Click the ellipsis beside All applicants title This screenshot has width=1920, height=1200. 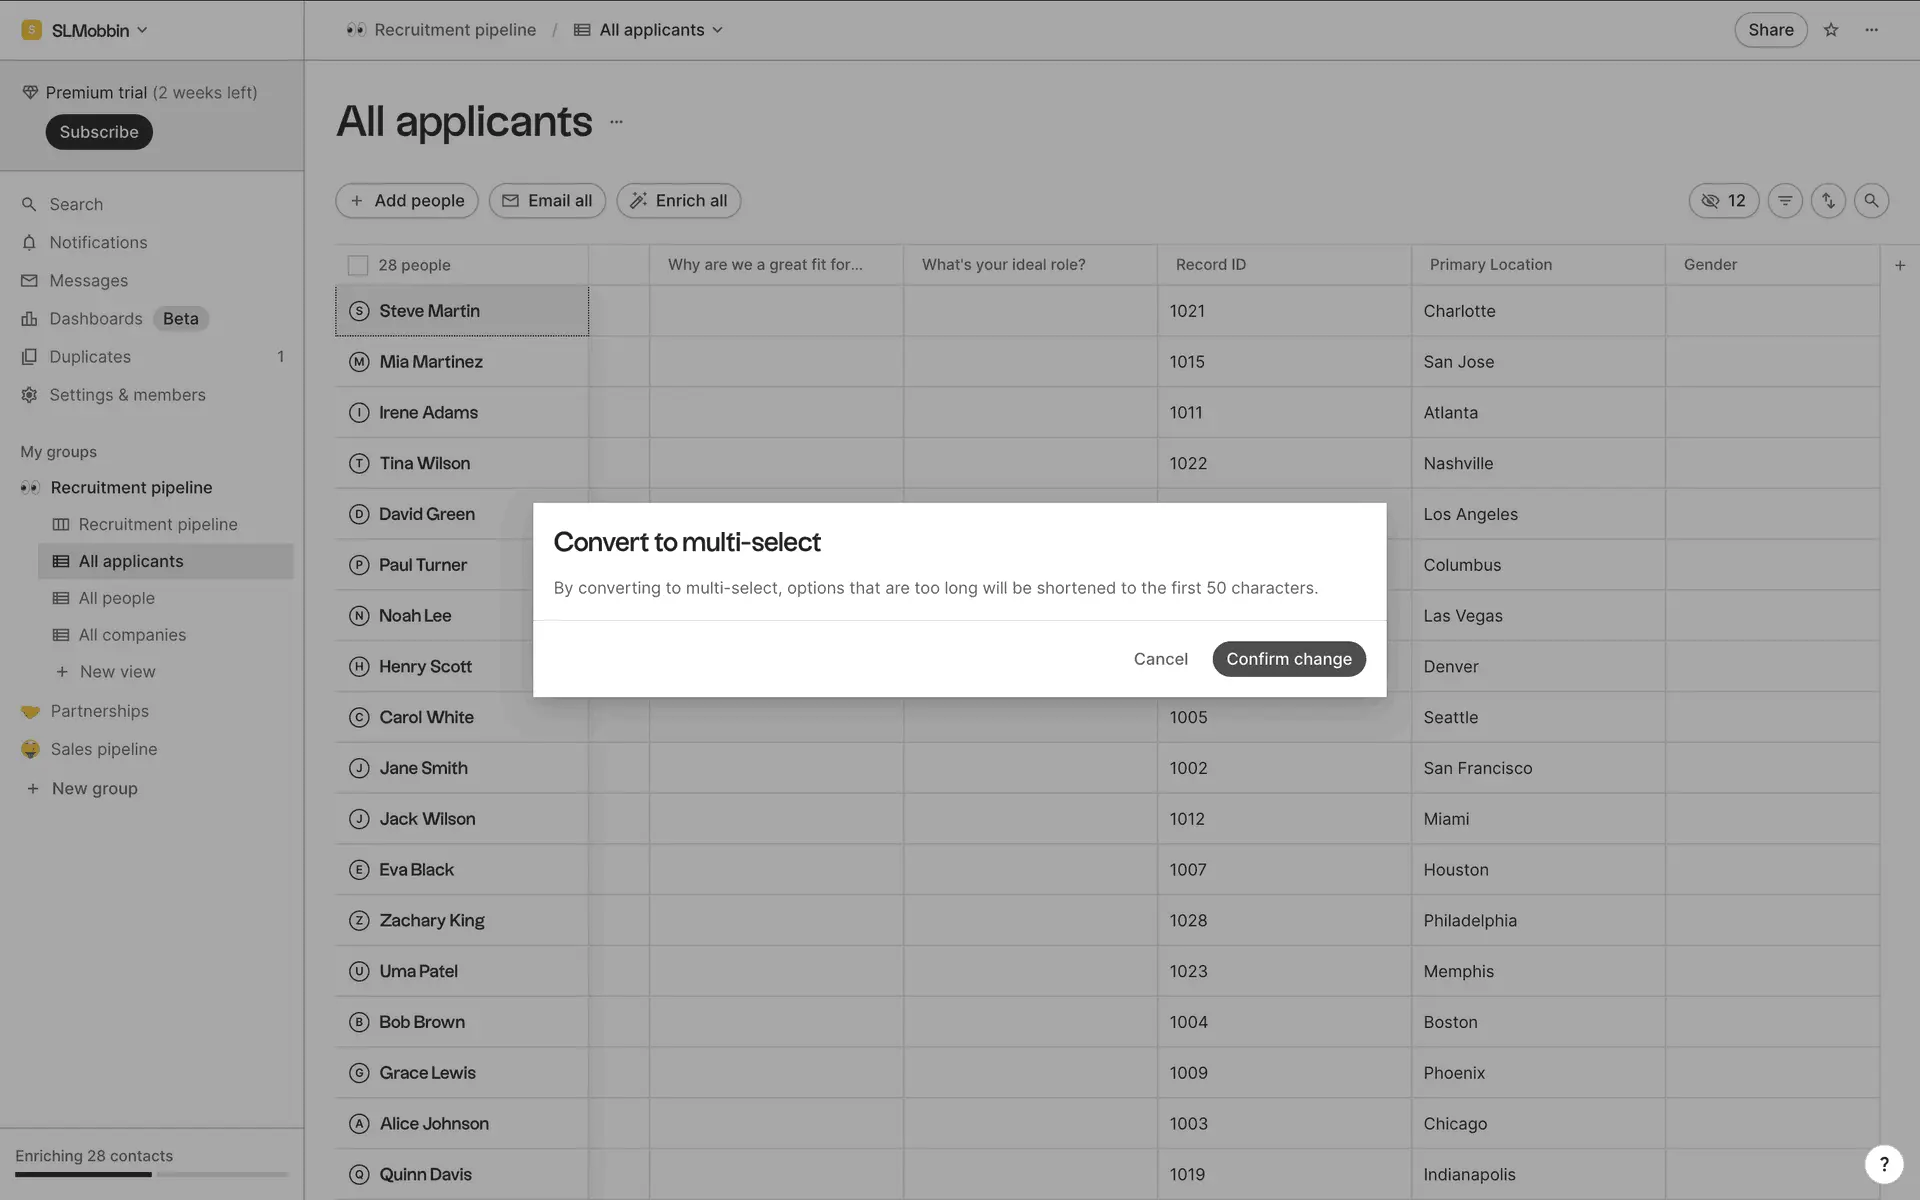click(616, 122)
